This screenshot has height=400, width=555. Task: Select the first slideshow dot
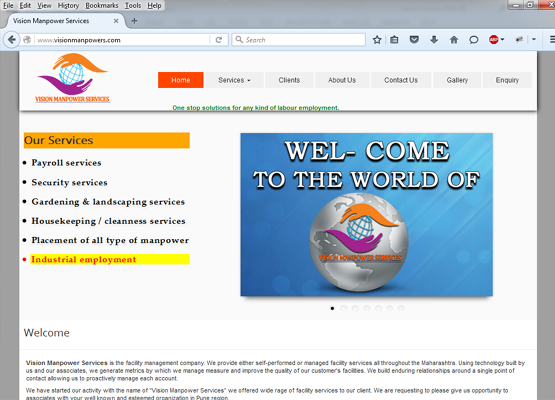click(332, 308)
